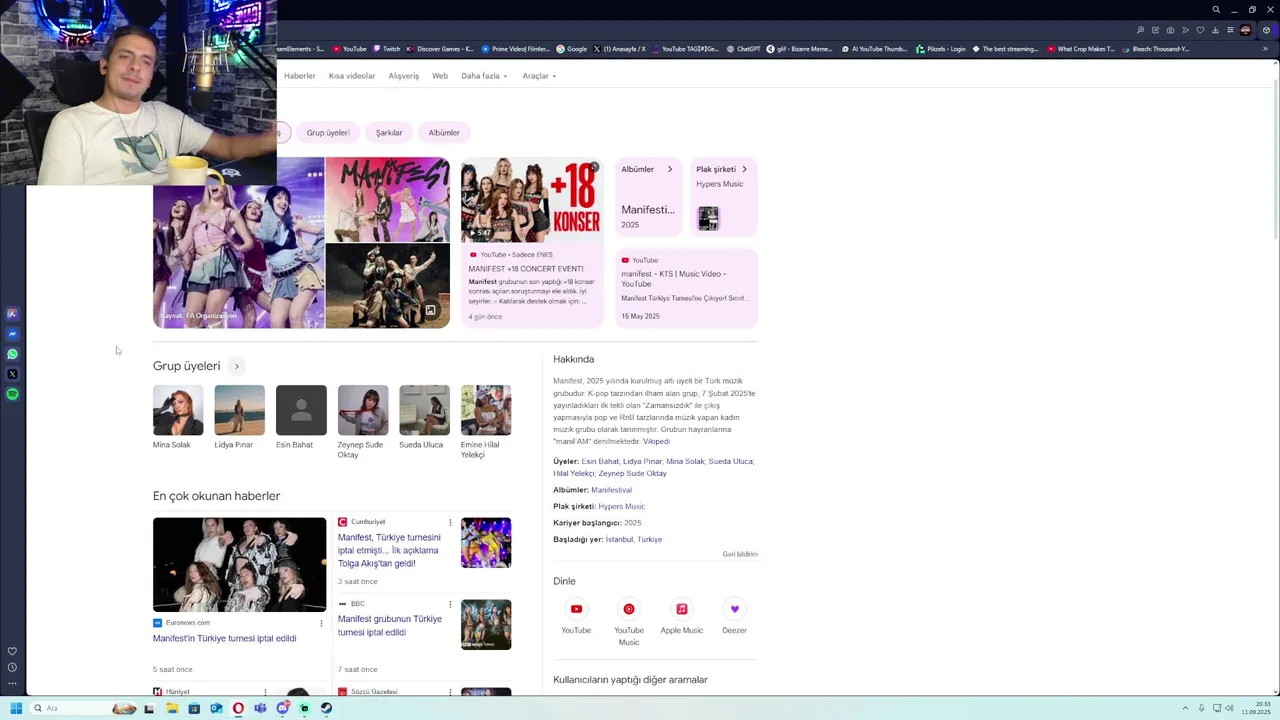Open Aria AI in the Opera sidebar

(x=12, y=314)
